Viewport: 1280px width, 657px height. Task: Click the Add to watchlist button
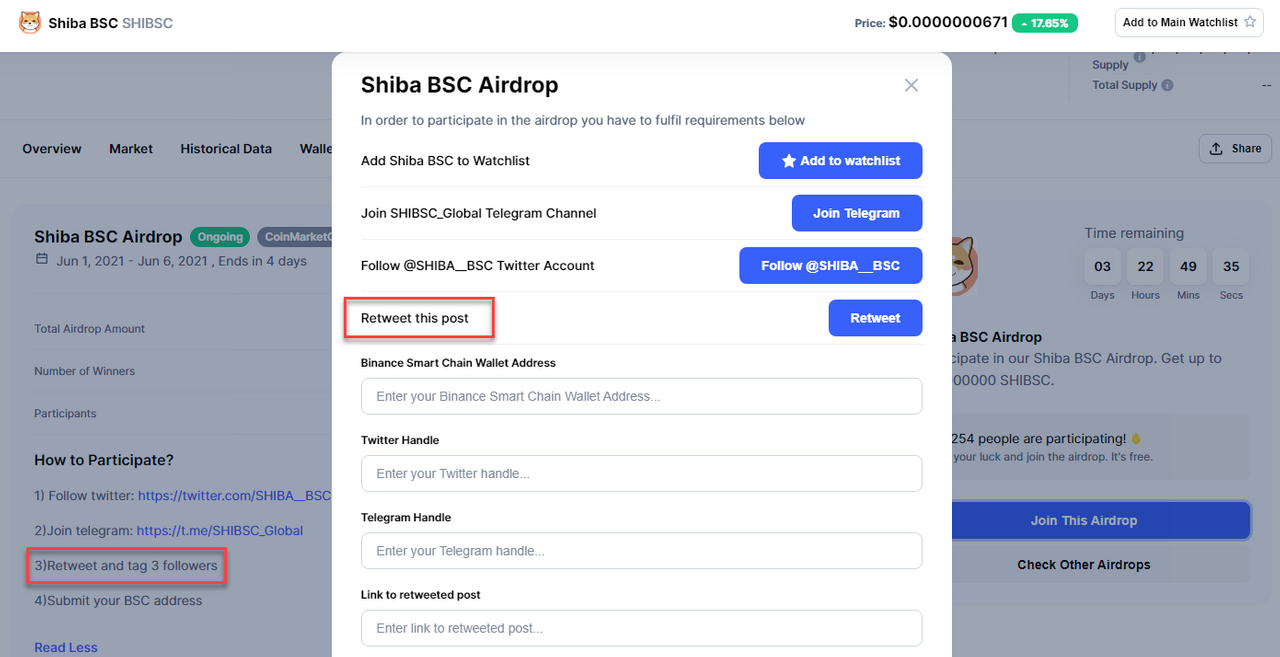click(840, 160)
